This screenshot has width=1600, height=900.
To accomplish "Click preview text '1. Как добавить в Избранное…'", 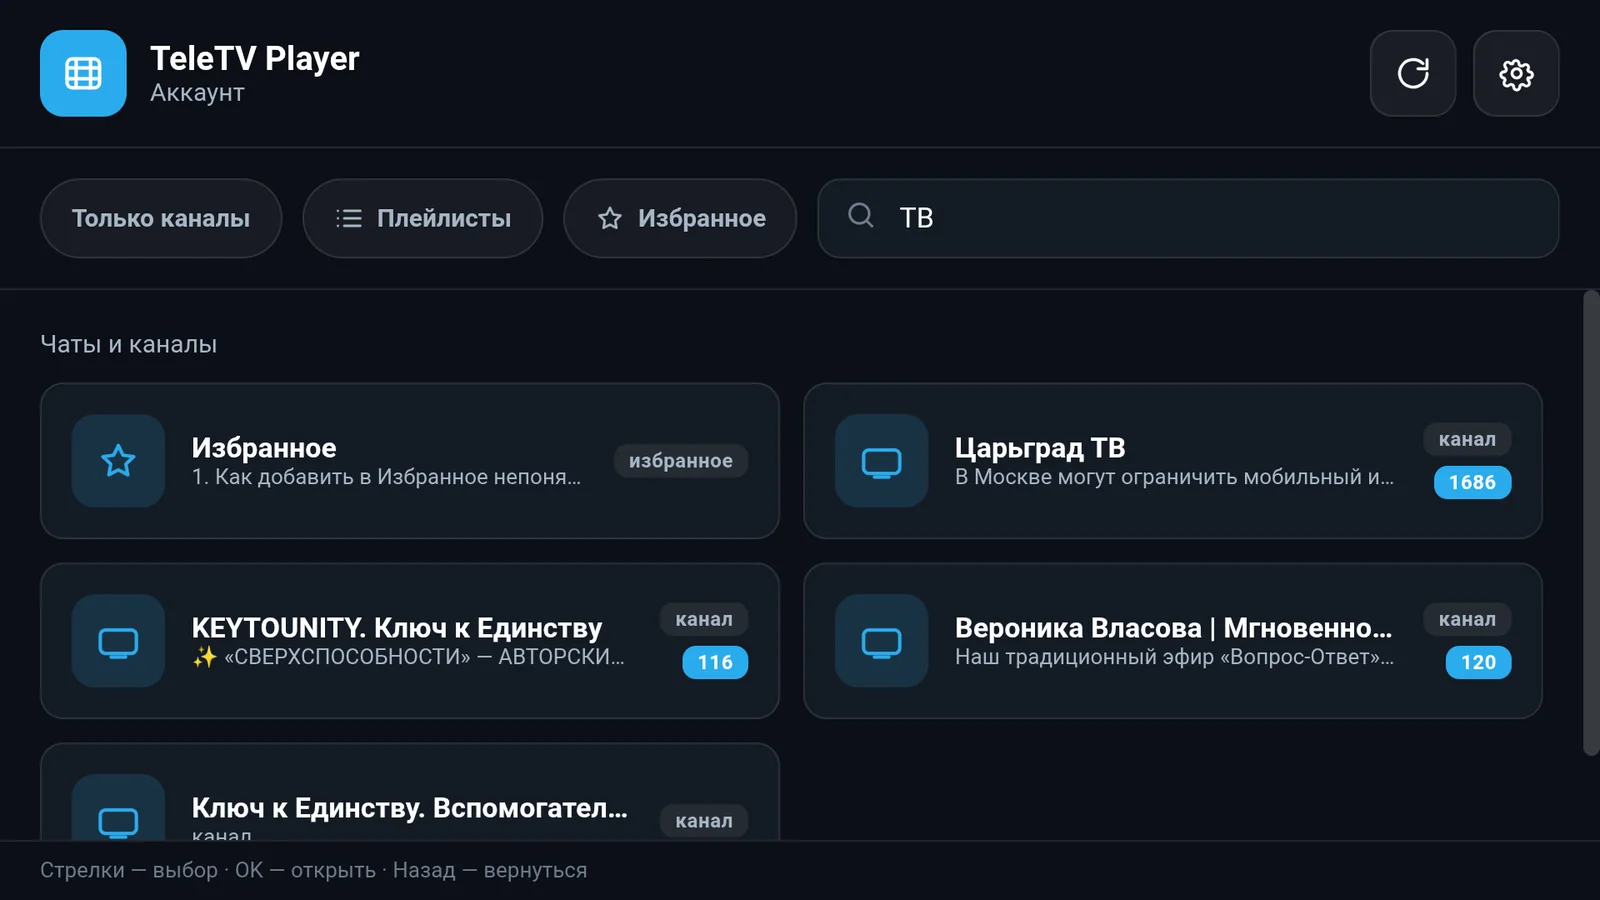I will pos(386,477).
